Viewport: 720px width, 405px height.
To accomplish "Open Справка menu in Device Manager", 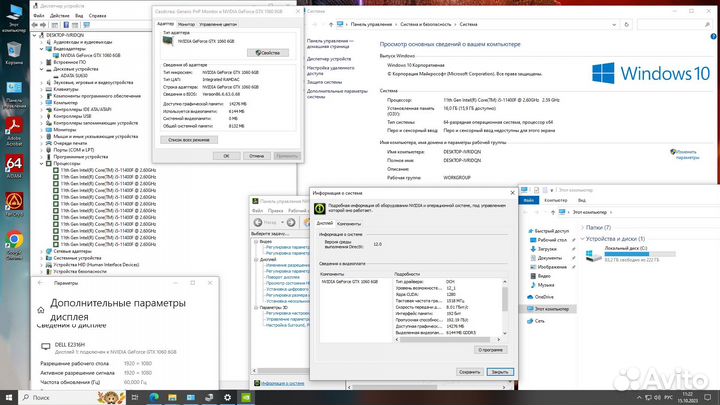I will click(97, 16).
